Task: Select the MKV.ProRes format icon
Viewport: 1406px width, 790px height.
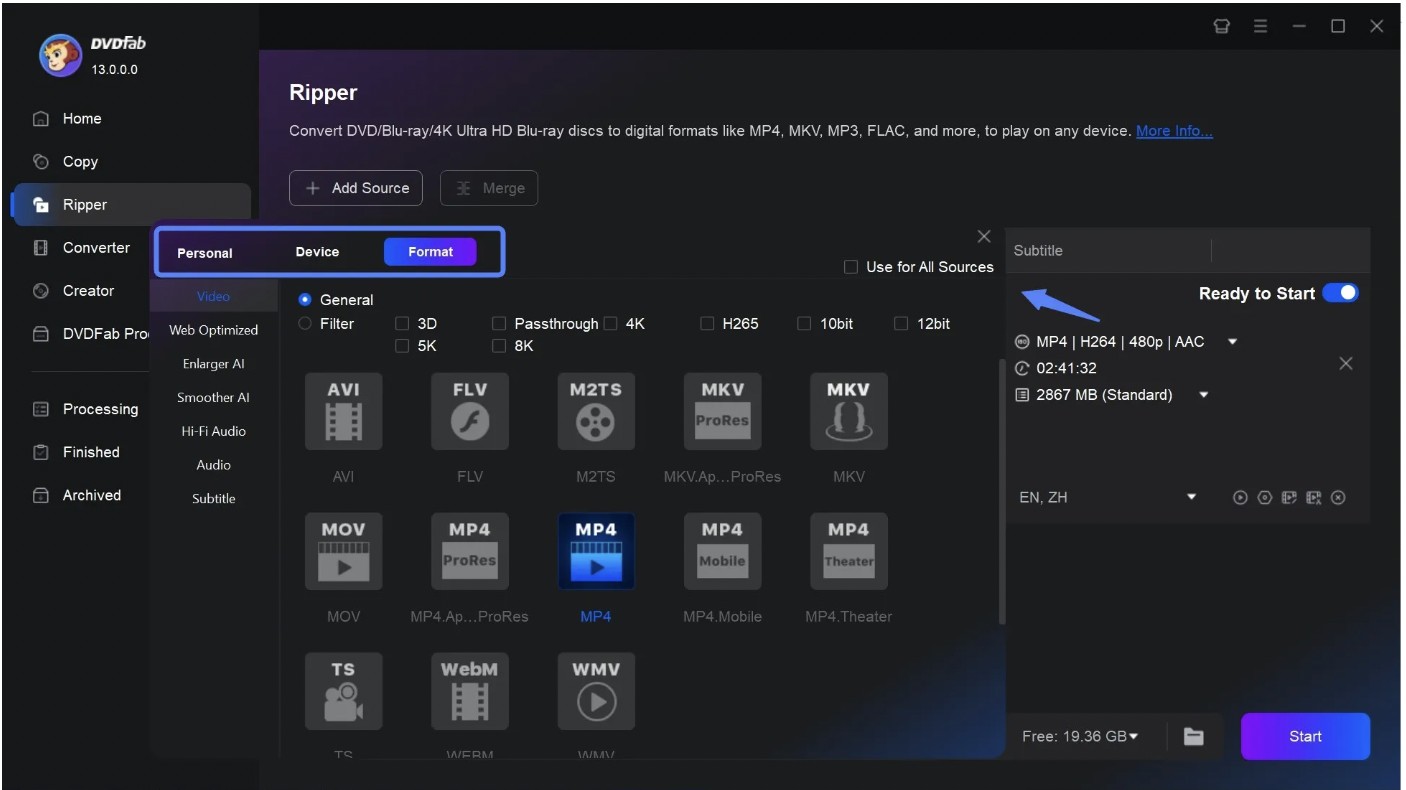Action: (722, 411)
